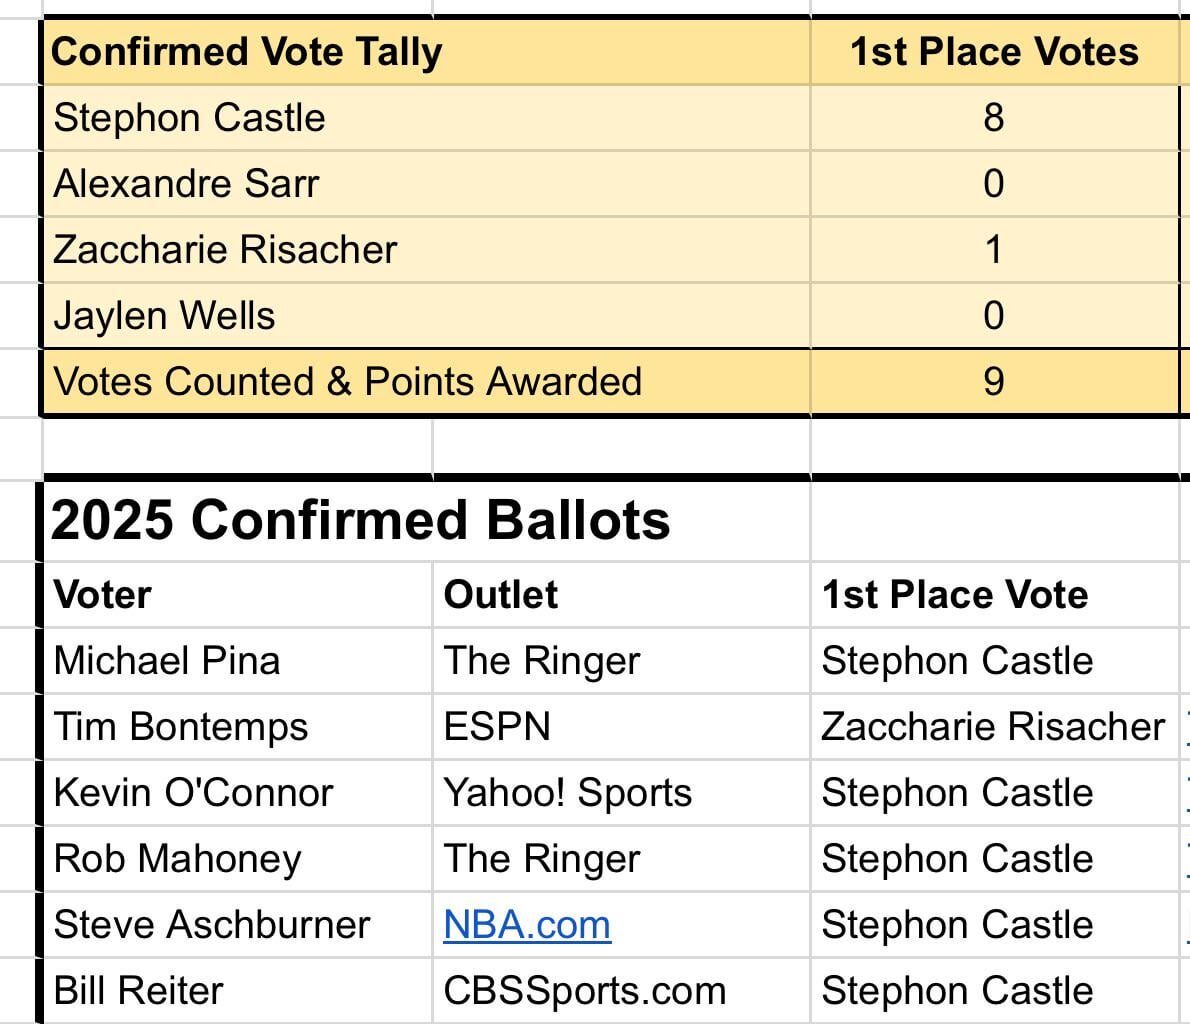Click Tim Bontemps' Zaccharie Risacher vote cell
This screenshot has height=1024, width=1190.
point(993,727)
